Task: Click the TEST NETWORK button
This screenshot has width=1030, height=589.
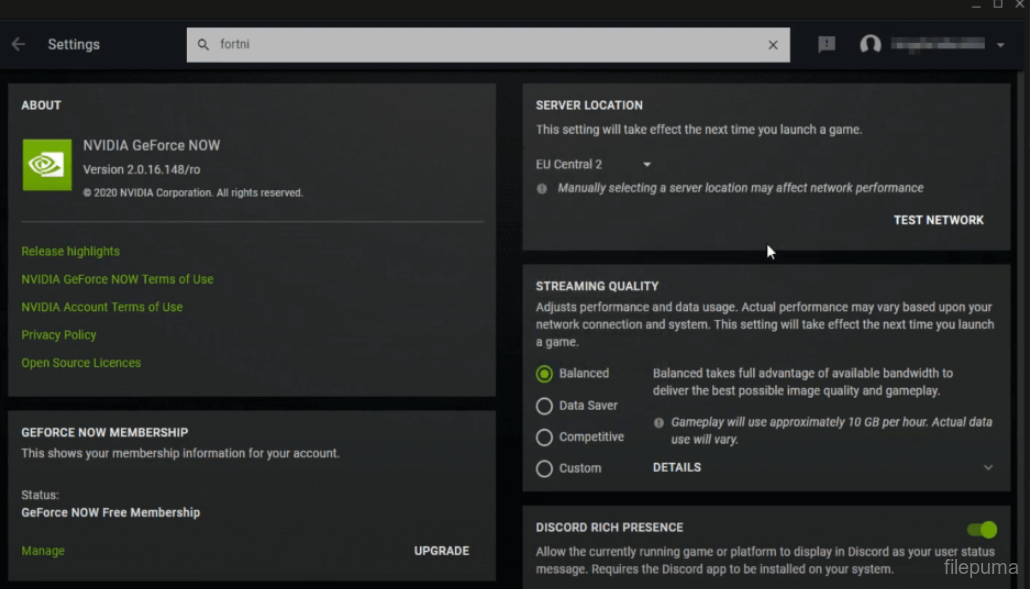Action: (938, 220)
